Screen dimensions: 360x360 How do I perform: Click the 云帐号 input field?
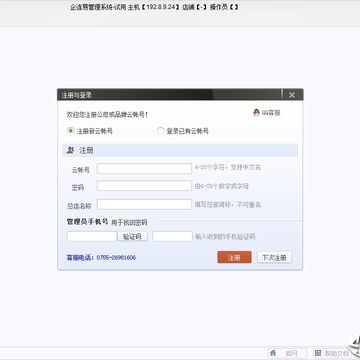tap(144, 169)
